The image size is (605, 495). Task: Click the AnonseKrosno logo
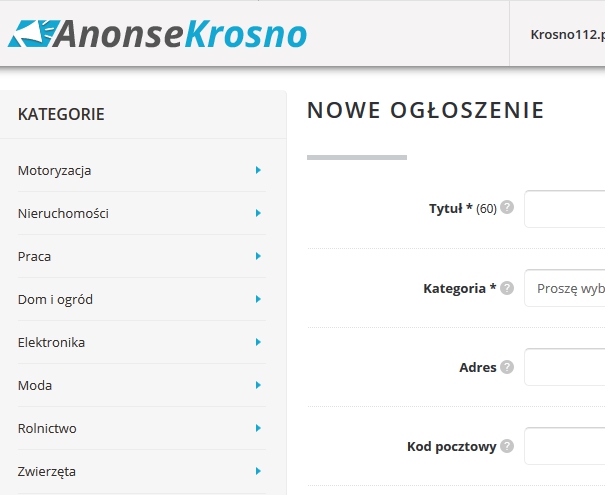pos(157,34)
